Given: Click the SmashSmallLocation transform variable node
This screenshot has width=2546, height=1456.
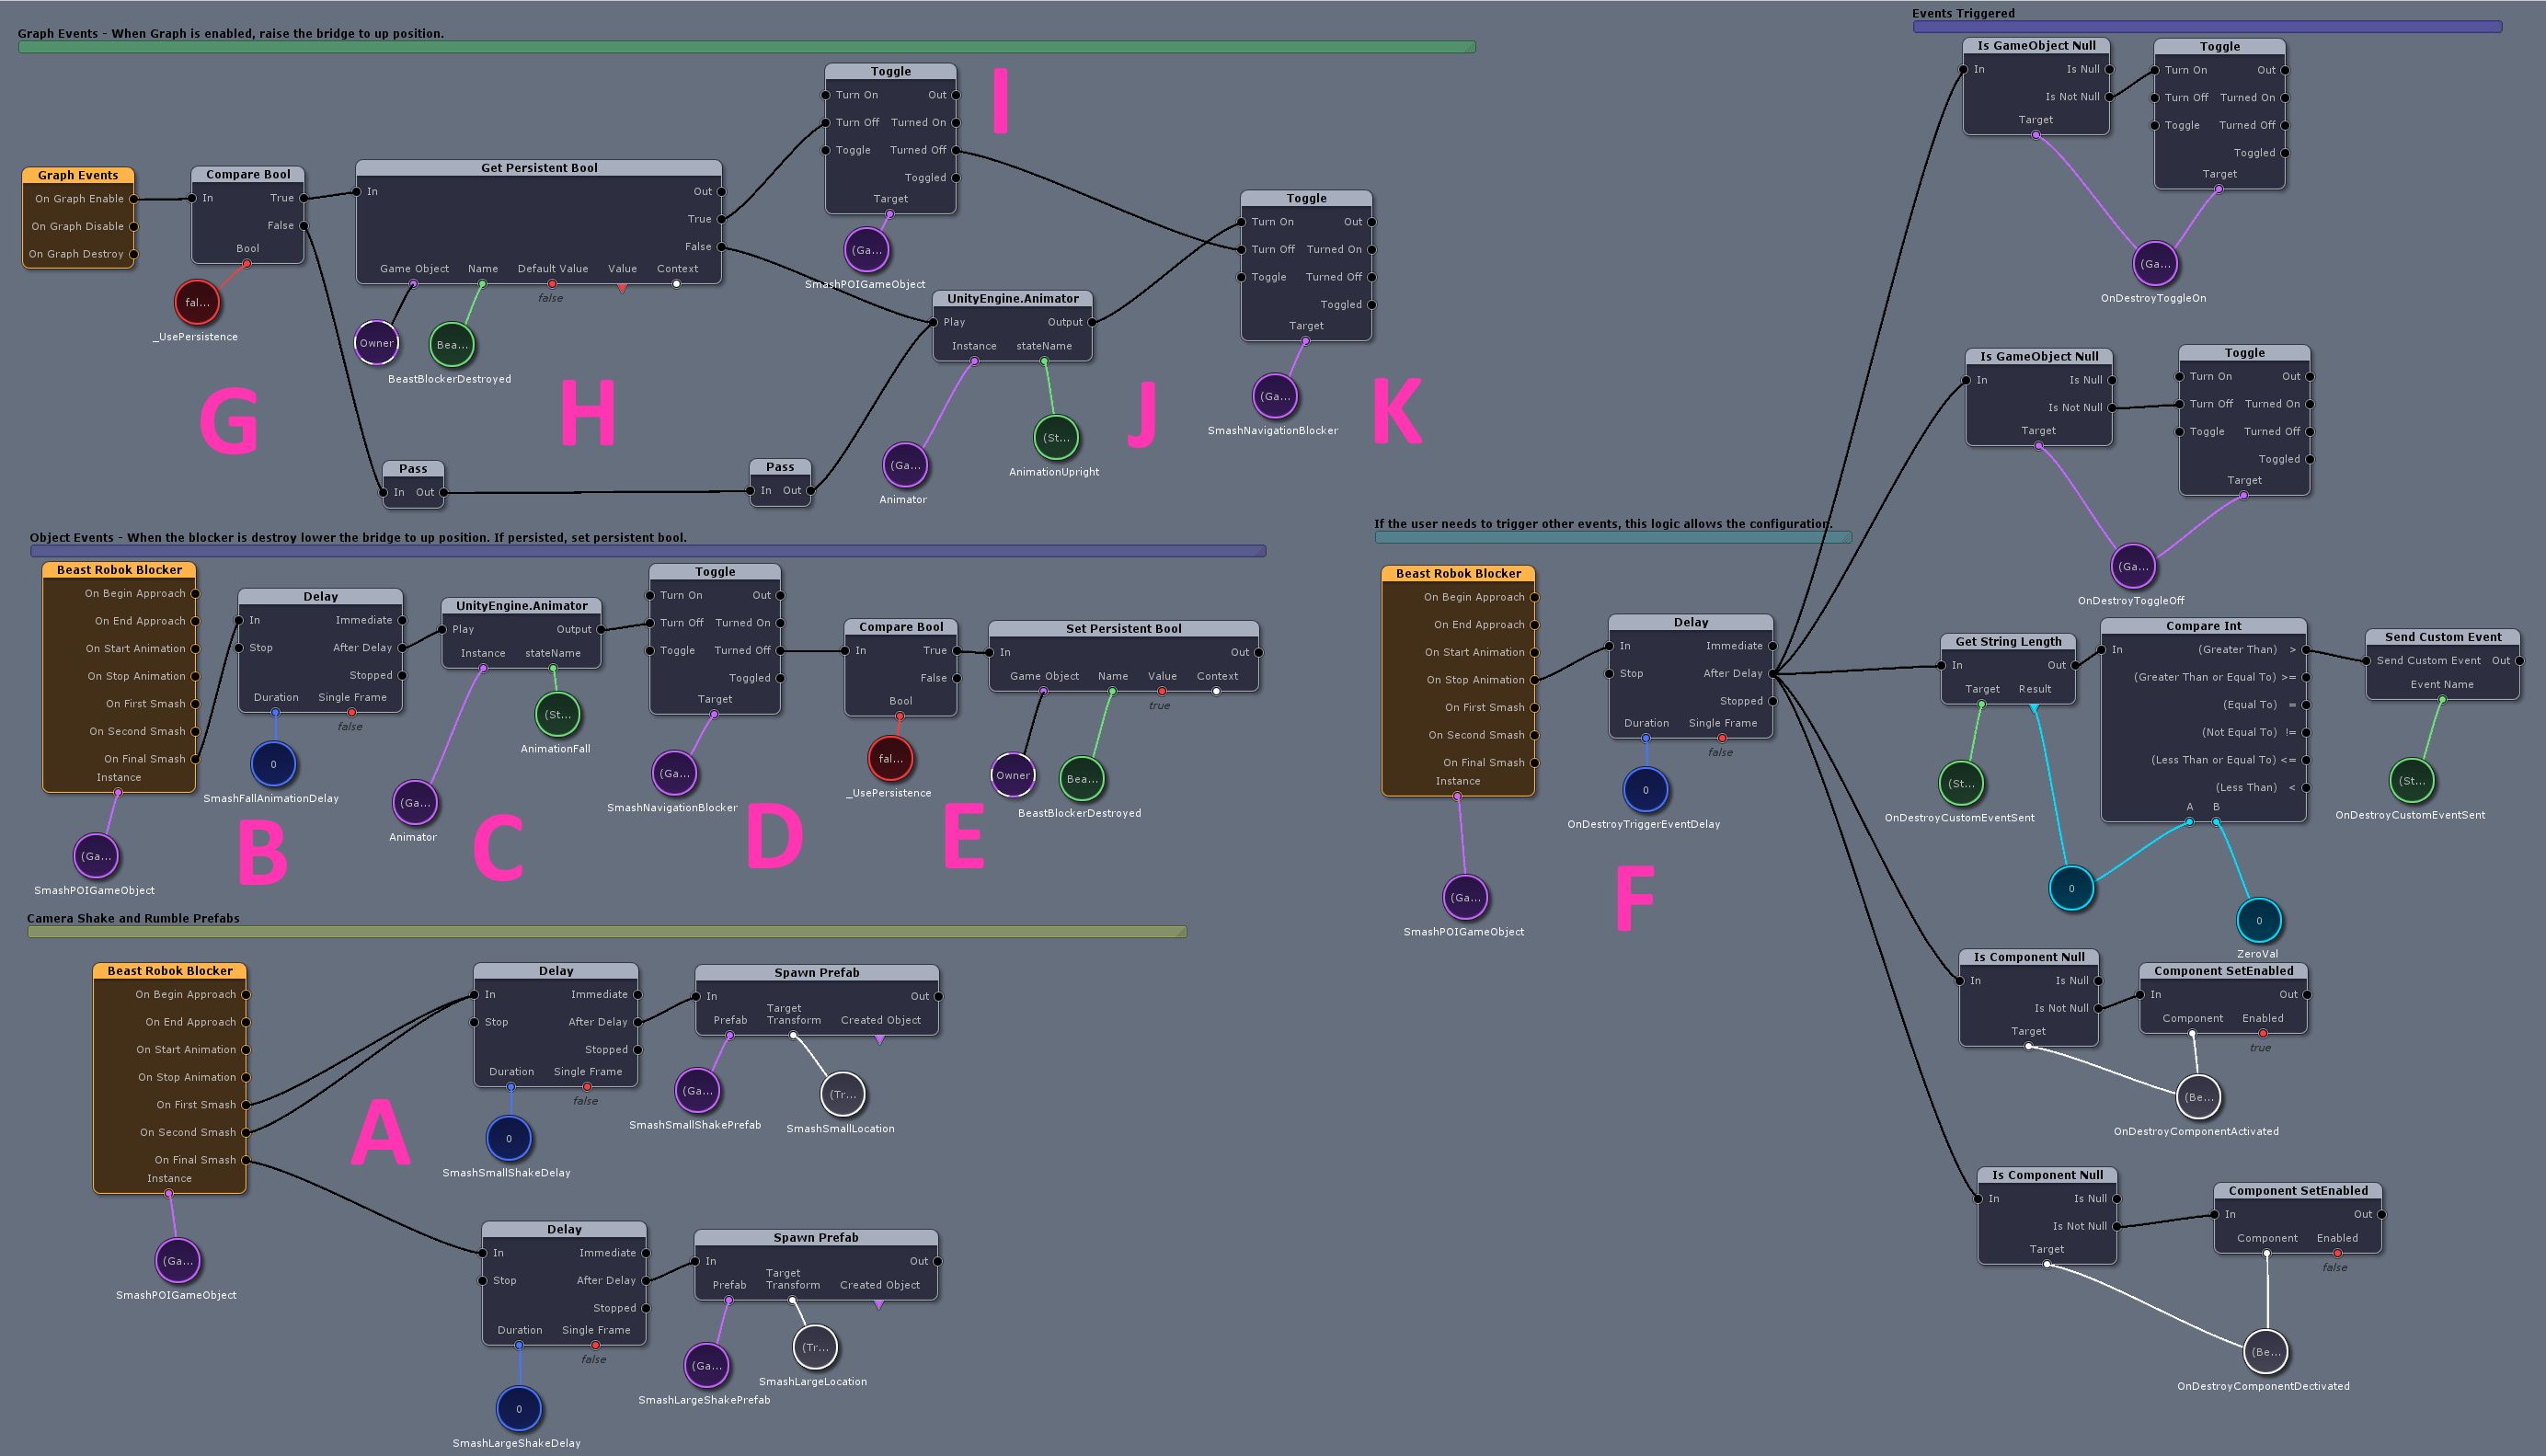Looking at the screenshot, I should point(842,1094).
